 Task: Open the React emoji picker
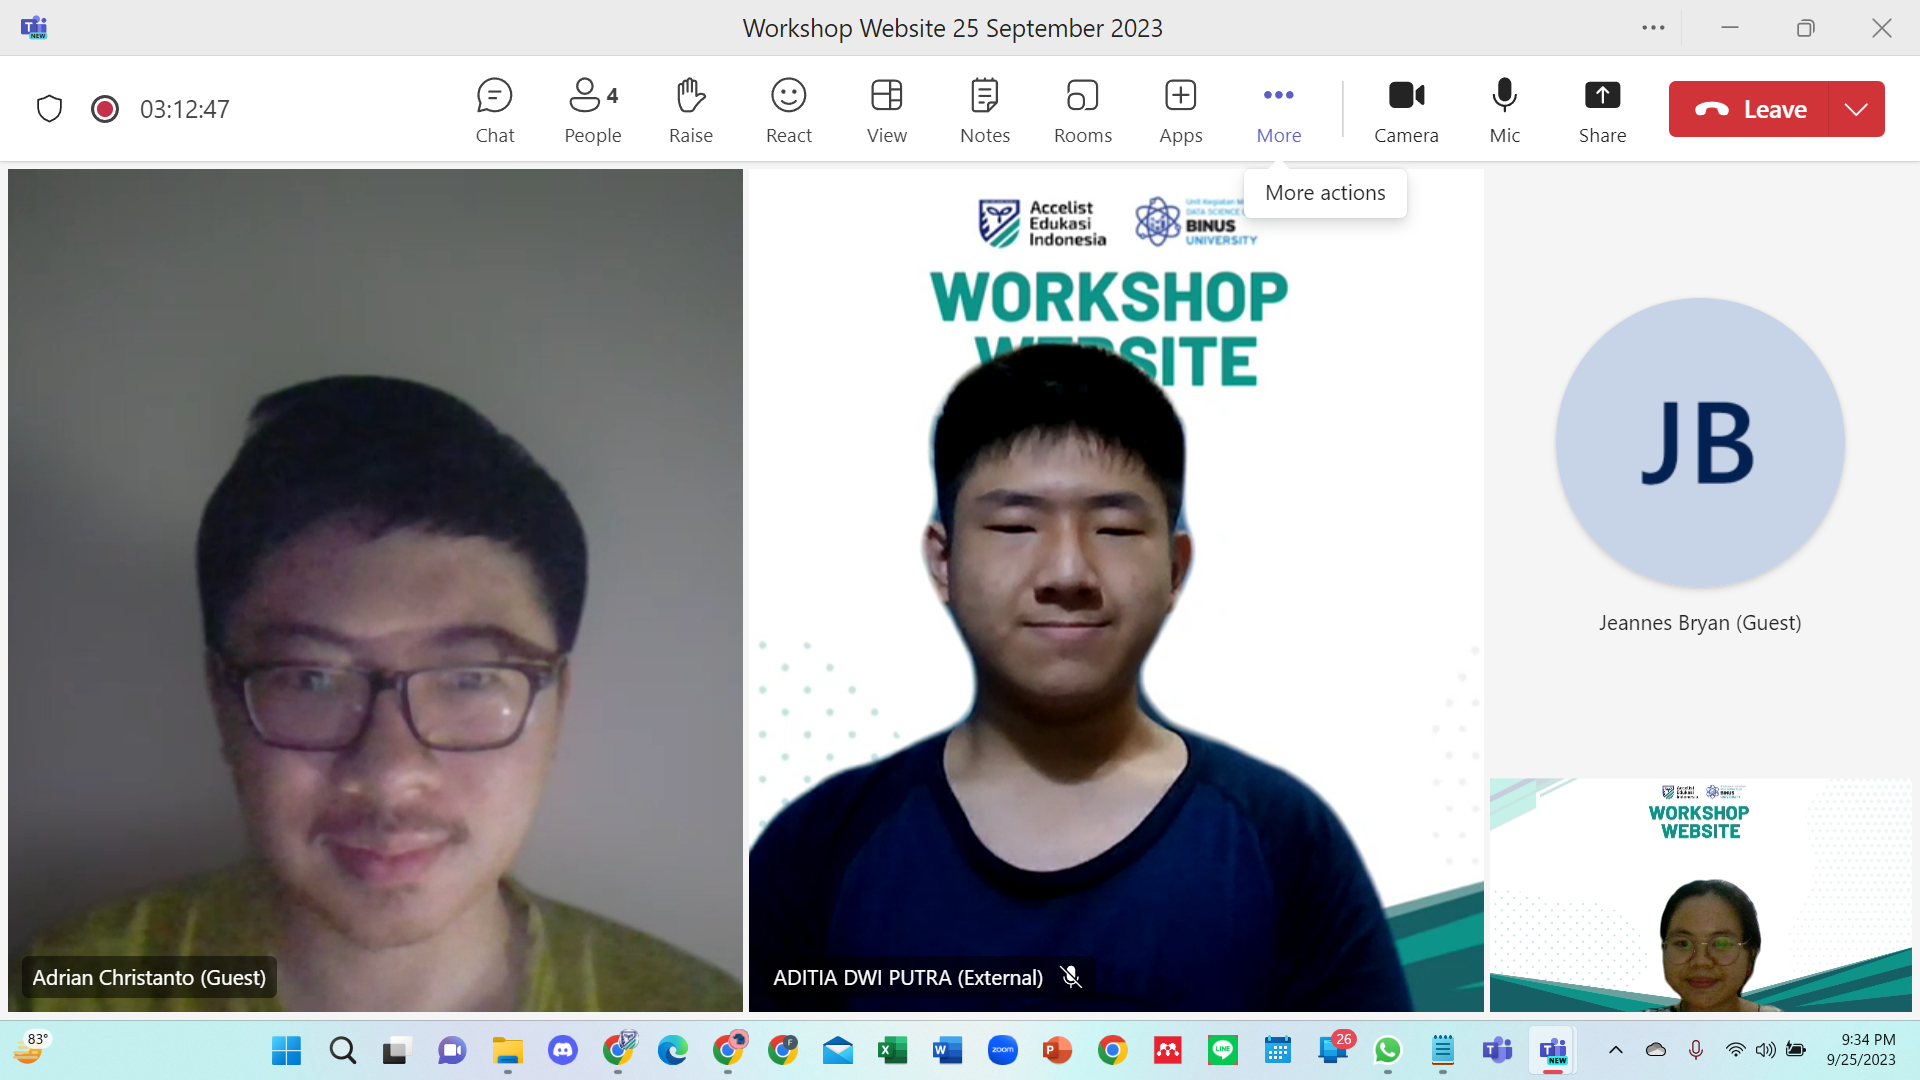pyautogui.click(x=788, y=110)
